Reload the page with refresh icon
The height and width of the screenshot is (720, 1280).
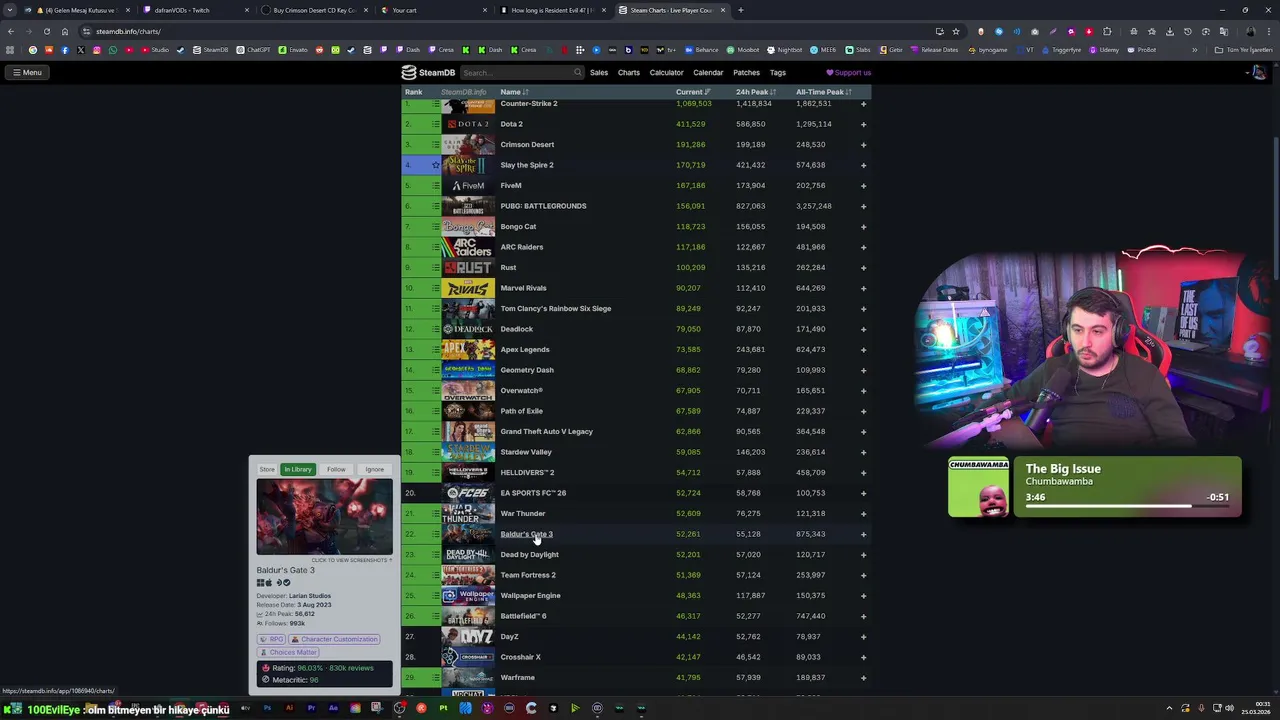[46, 31]
